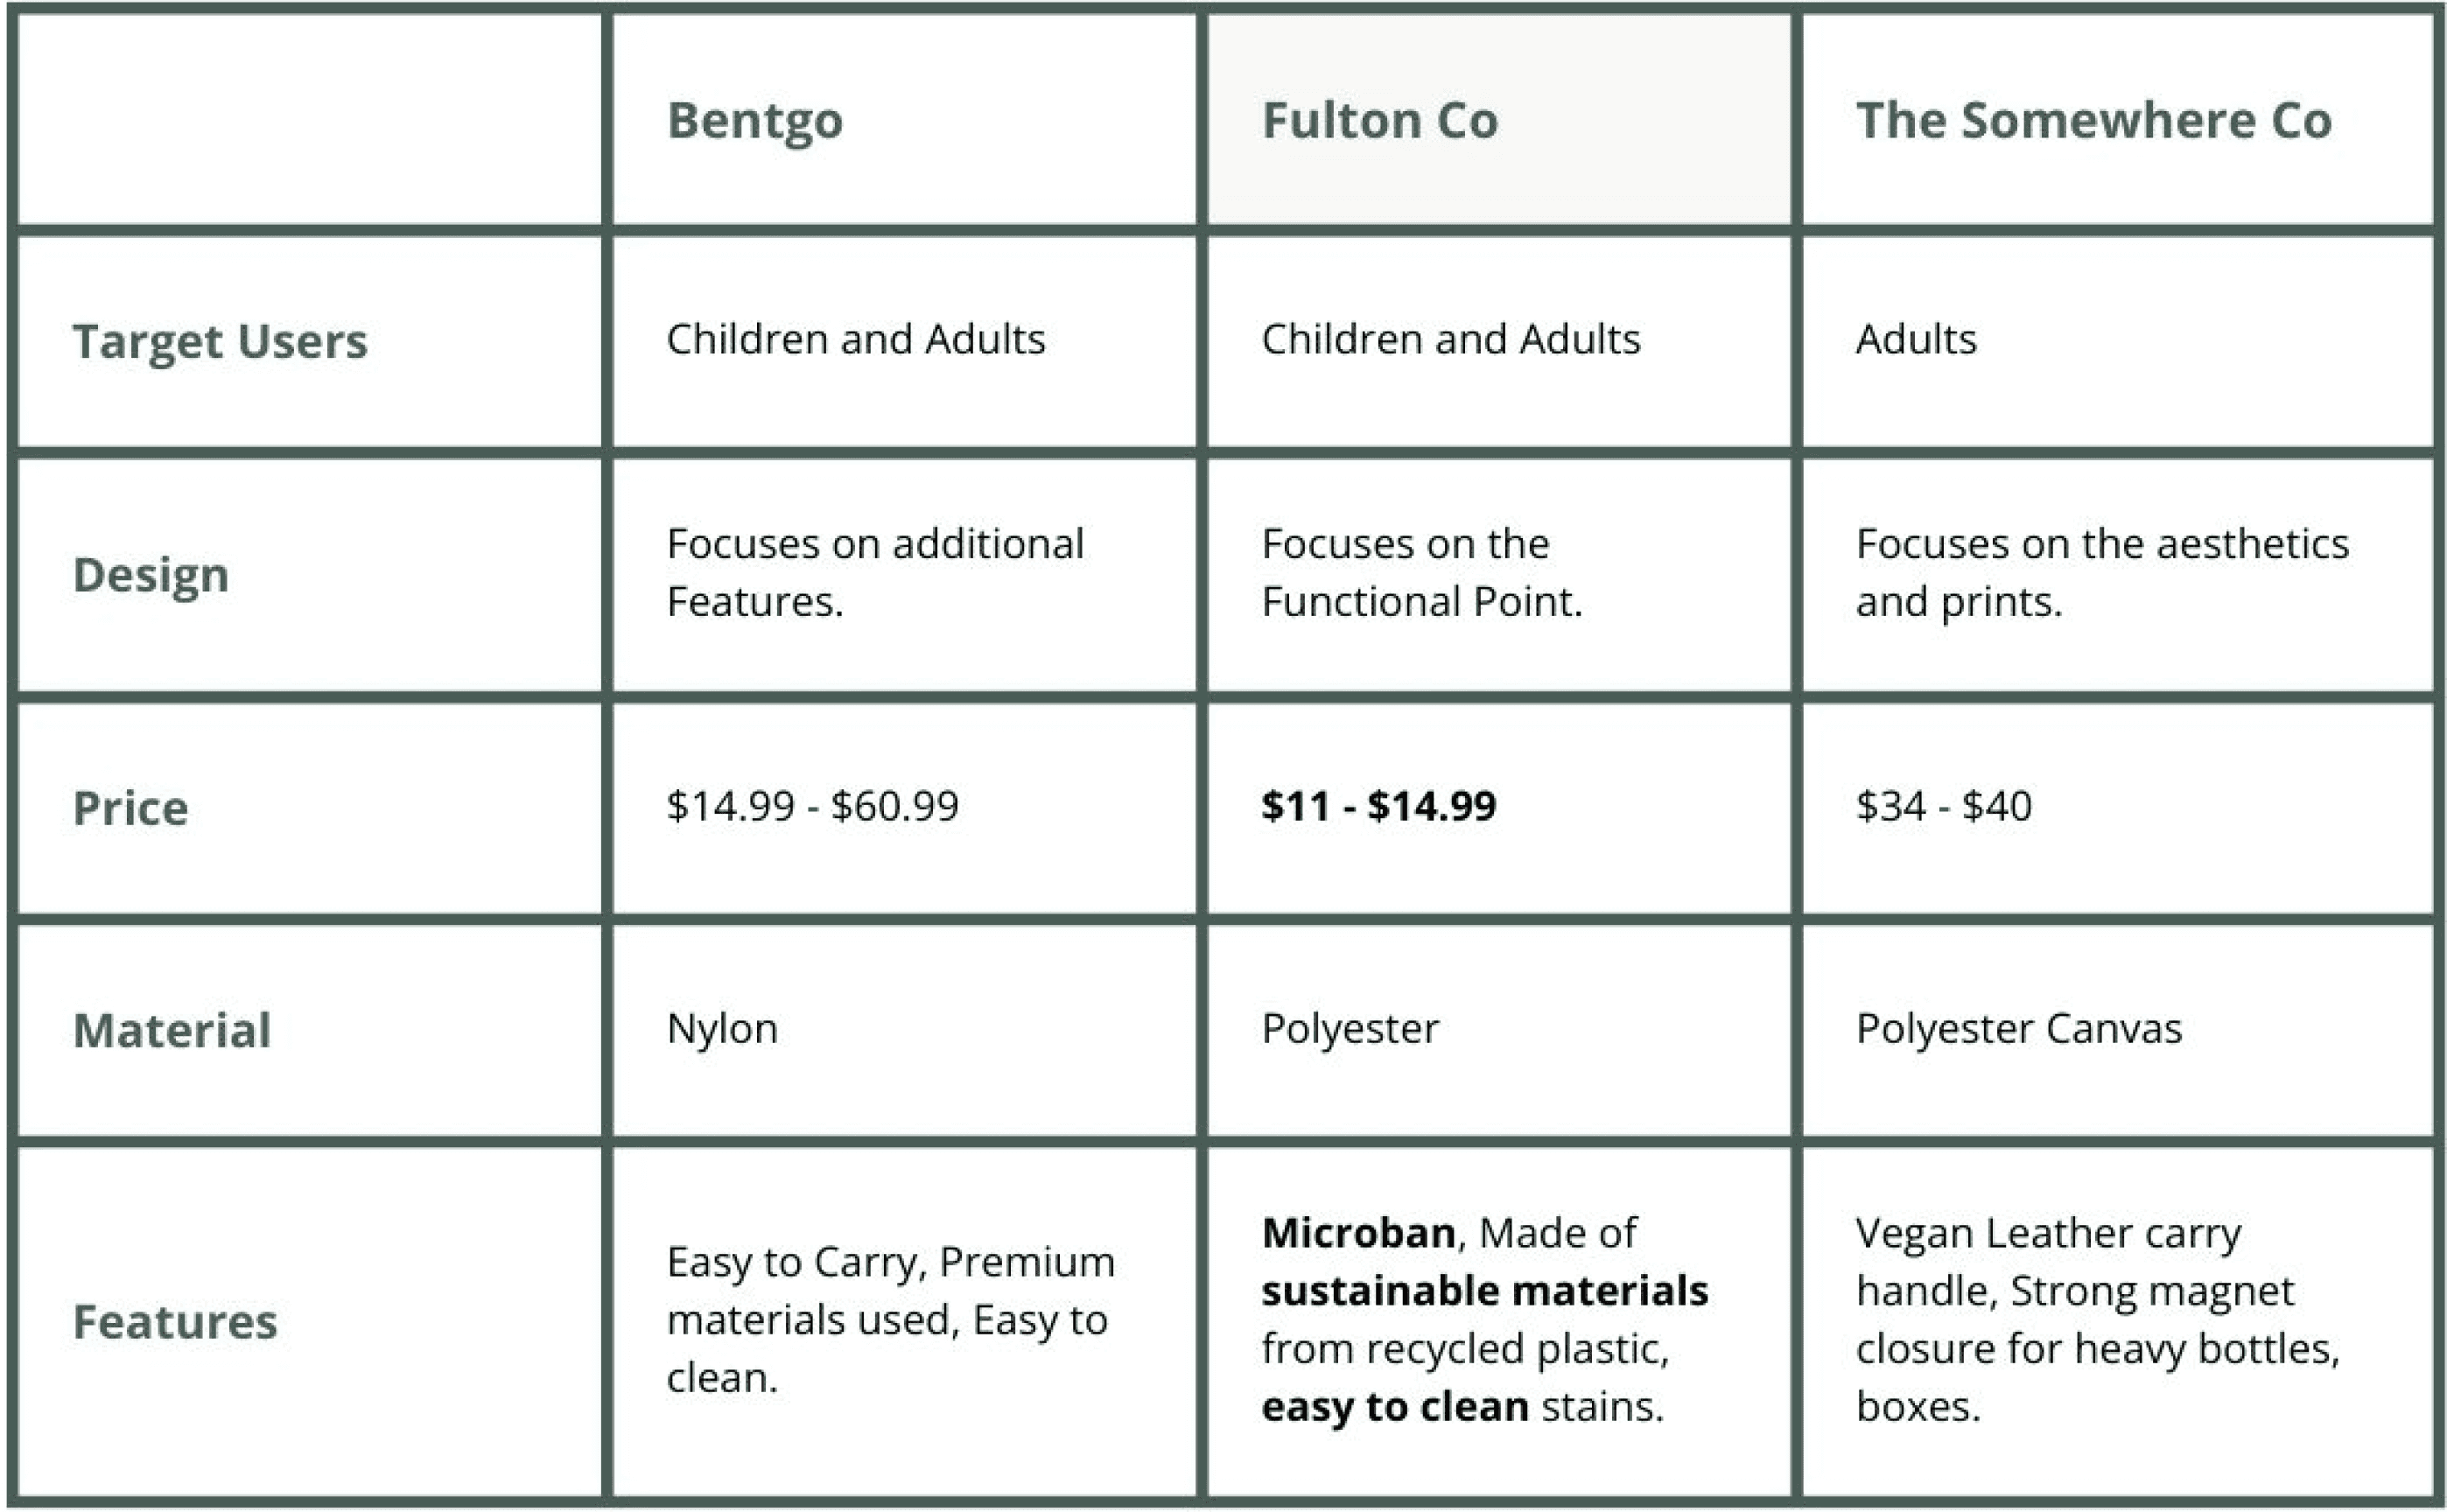
Task: Select the Target Users row label
Action: 220,341
